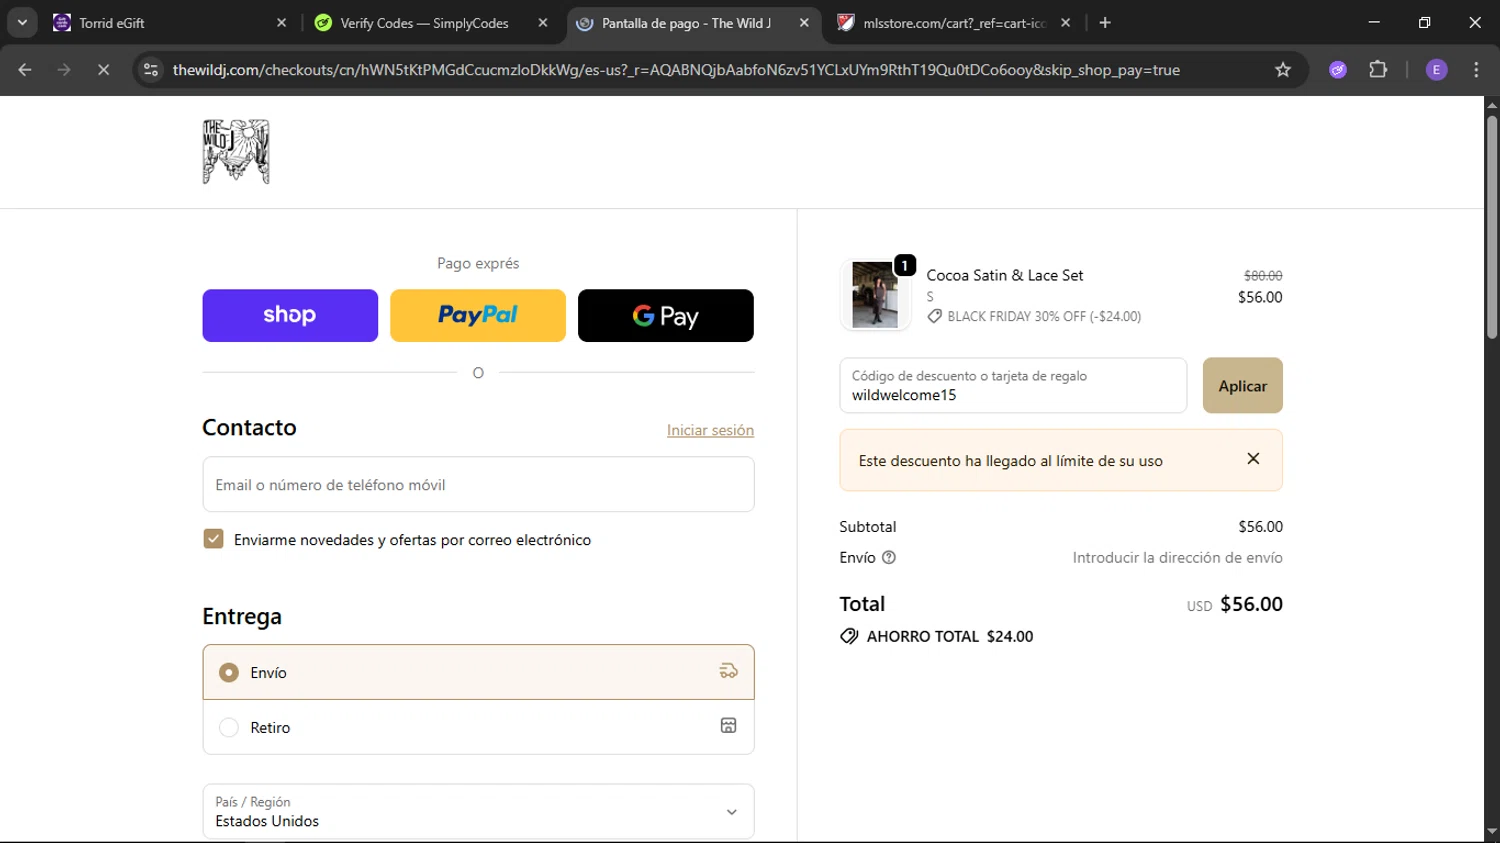The image size is (1500, 843).
Task: Click the page vertical scrollbar
Action: (1492, 228)
